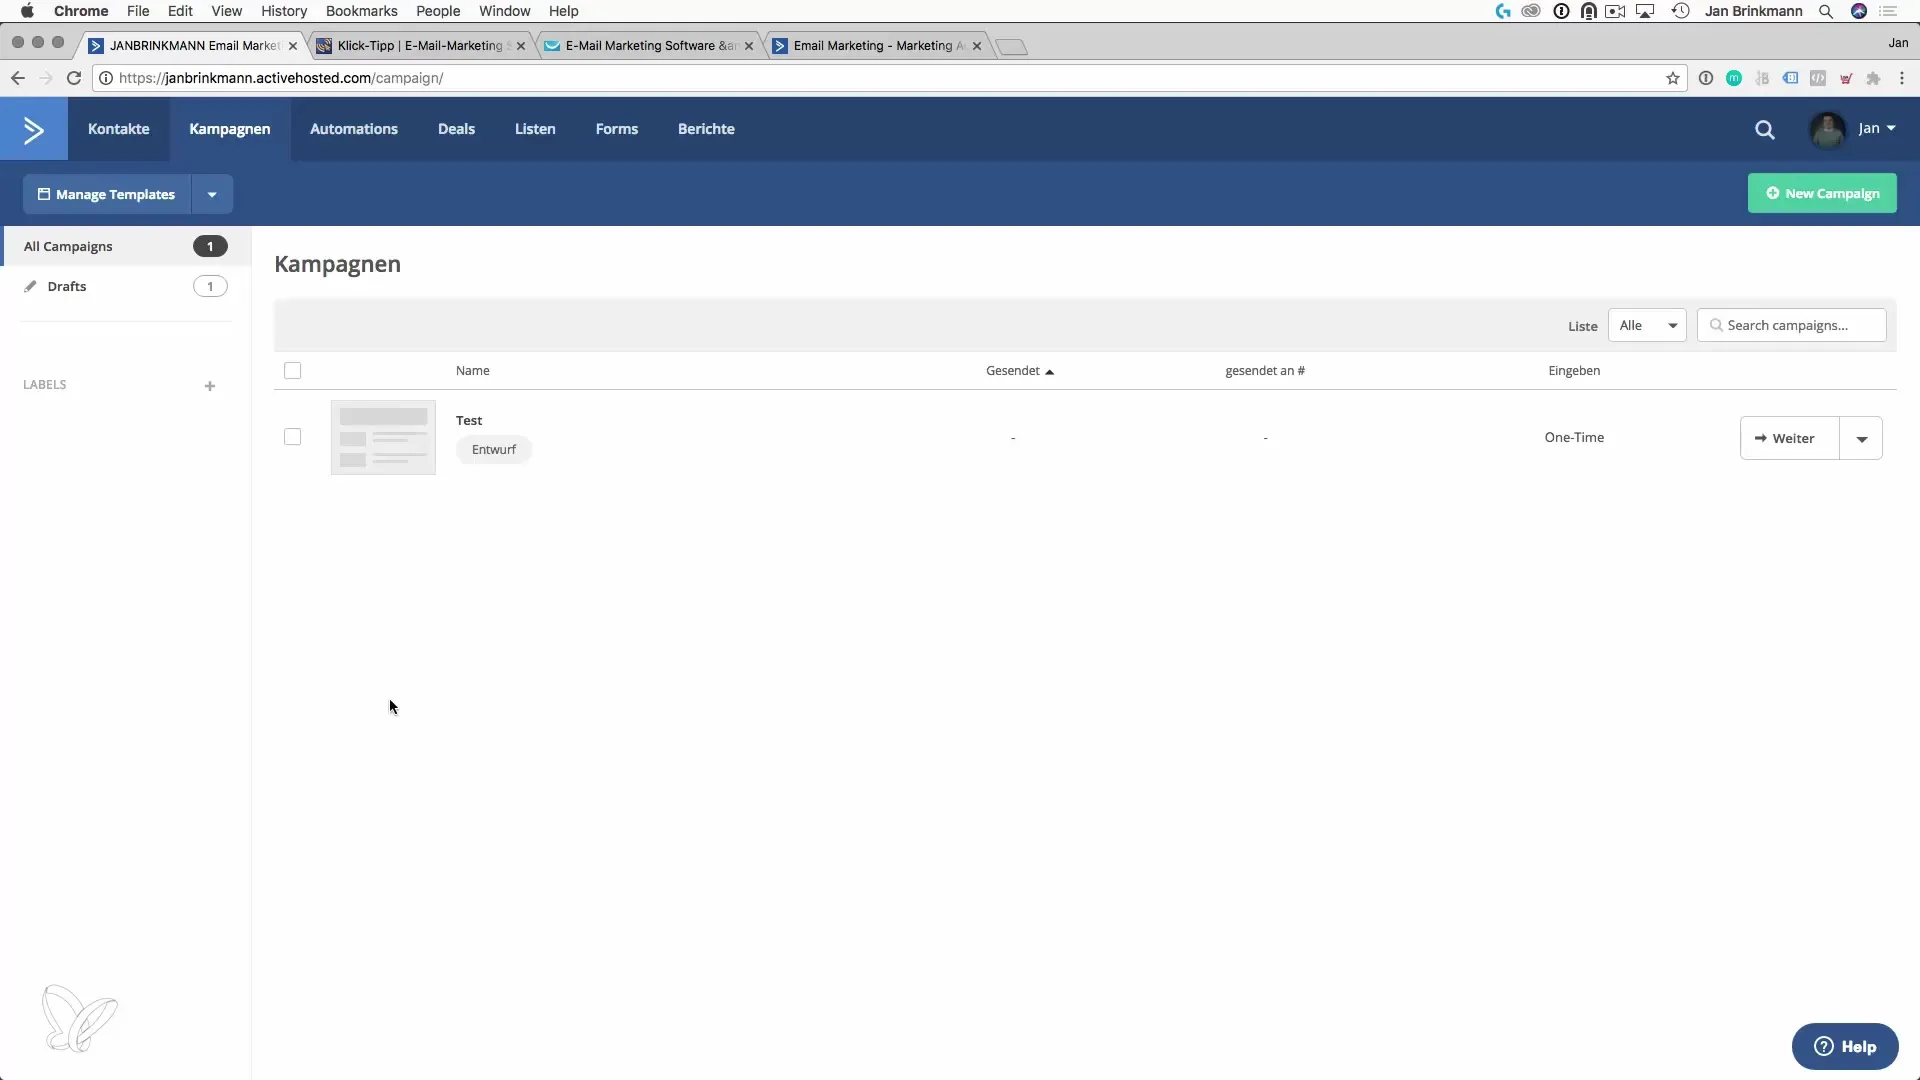The width and height of the screenshot is (1920, 1080).
Task: Go to the Kontakte tab
Action: [x=119, y=129]
